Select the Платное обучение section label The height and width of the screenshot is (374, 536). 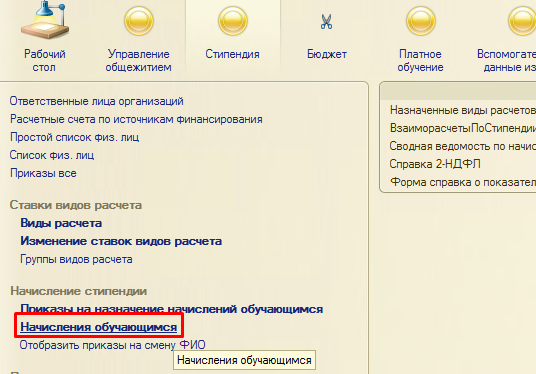[420, 61]
